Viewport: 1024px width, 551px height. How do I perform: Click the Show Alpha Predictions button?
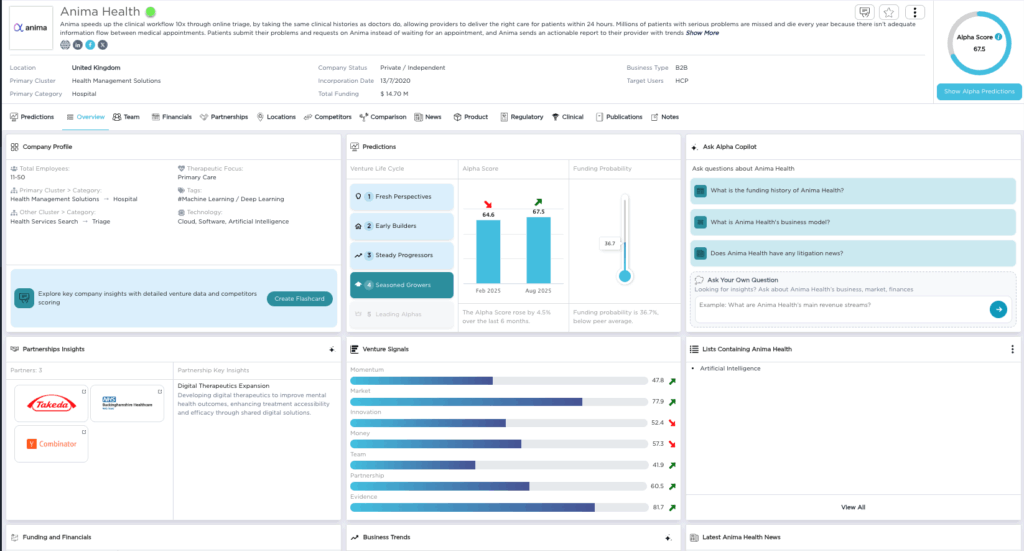[x=979, y=91]
